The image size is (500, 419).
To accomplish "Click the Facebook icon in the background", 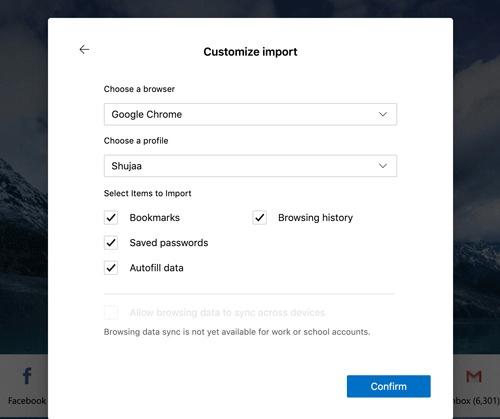I will tap(27, 376).
